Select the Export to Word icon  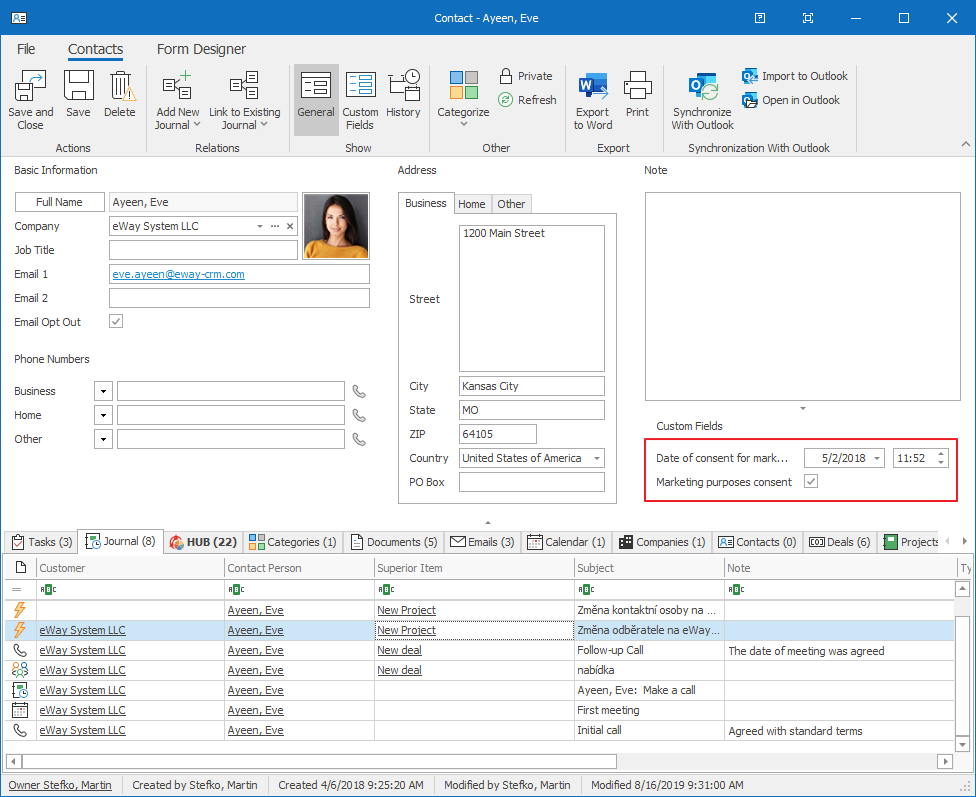pyautogui.click(x=592, y=87)
